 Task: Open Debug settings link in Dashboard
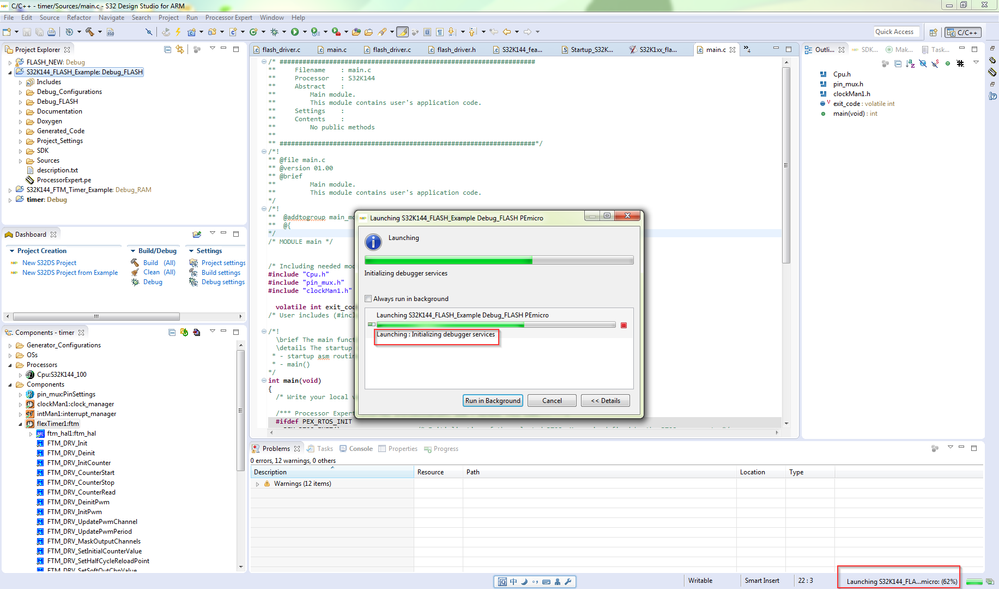click(223, 282)
